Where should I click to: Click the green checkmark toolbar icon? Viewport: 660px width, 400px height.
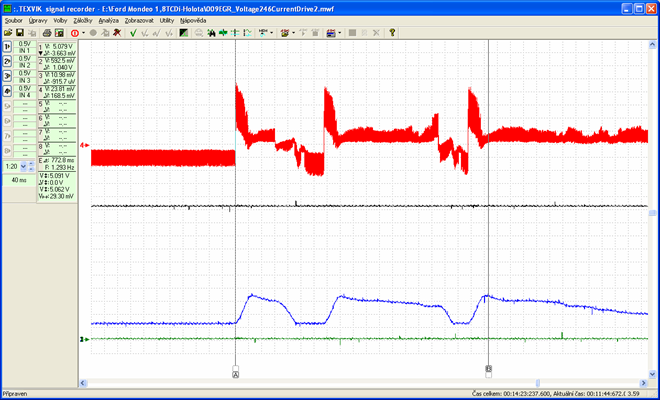[133, 33]
